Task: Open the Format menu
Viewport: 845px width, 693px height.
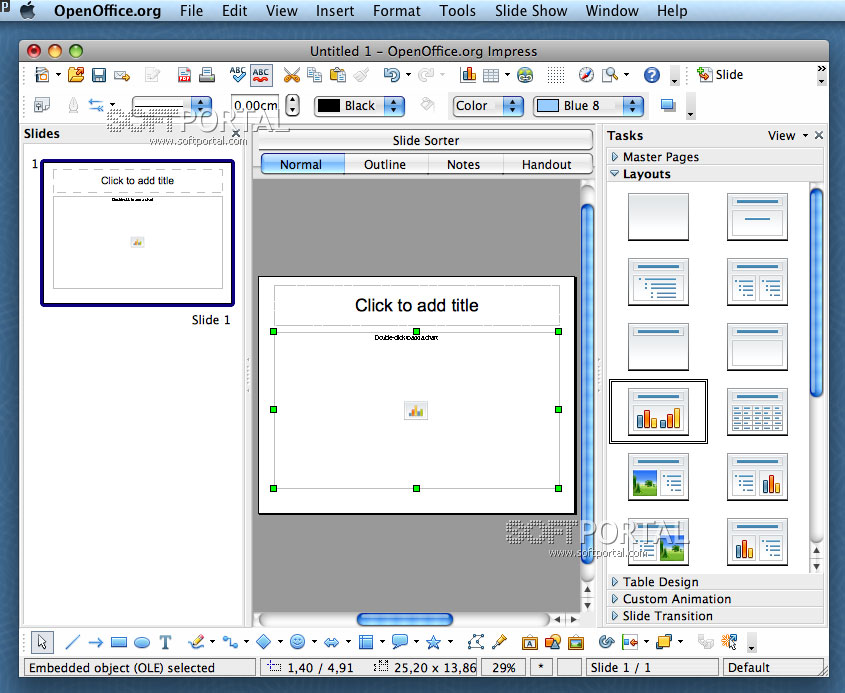Action: (x=397, y=11)
